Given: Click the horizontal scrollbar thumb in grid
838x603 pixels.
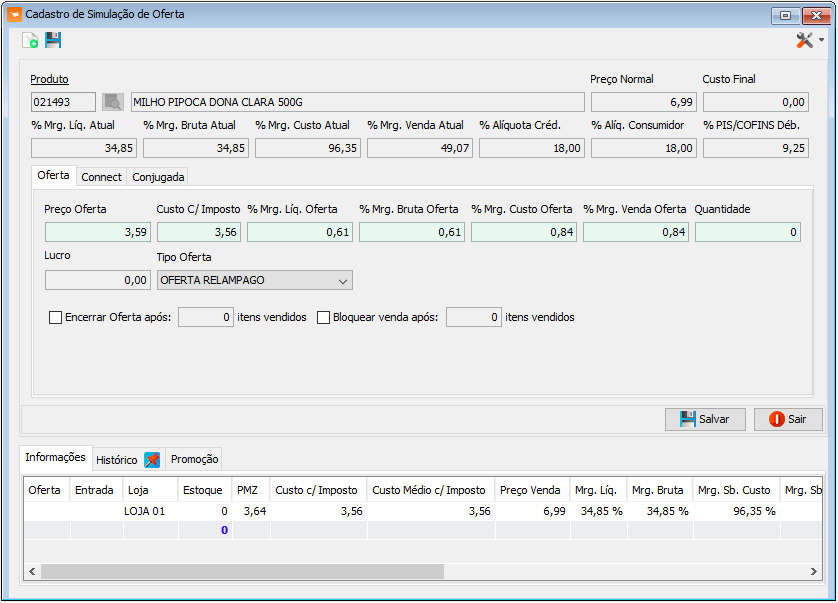Looking at the screenshot, I should pos(242,571).
